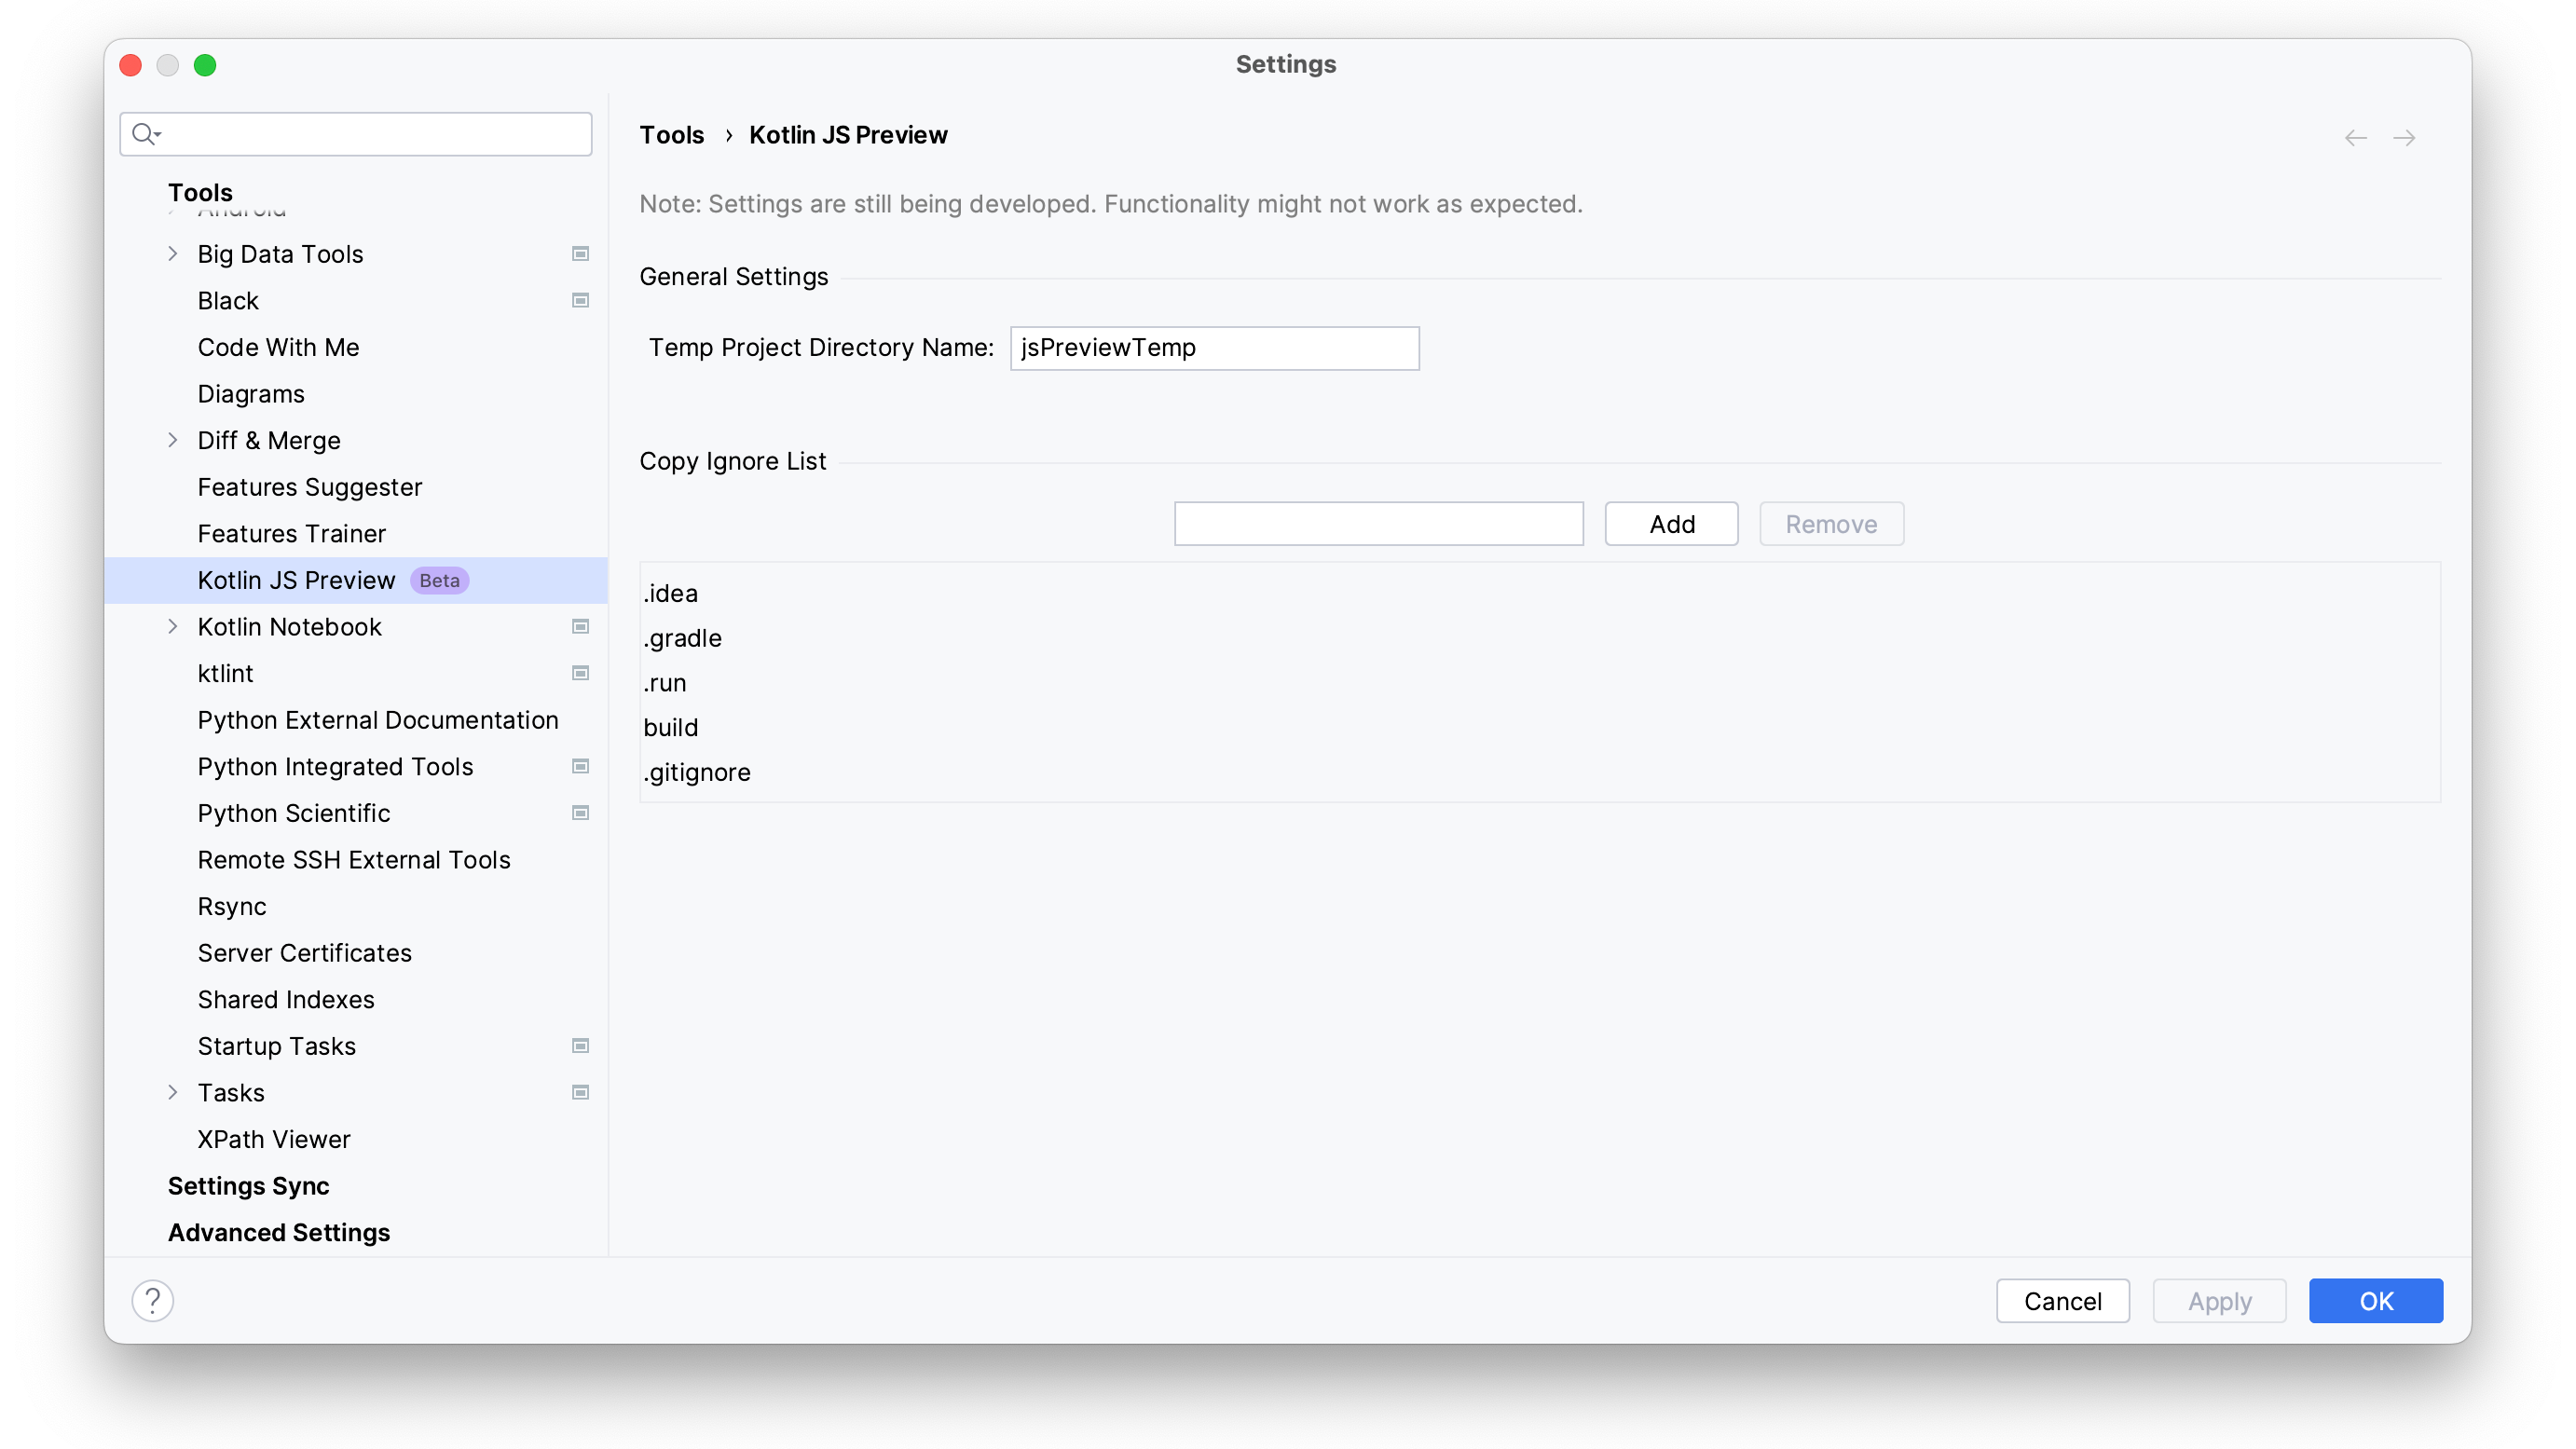
Task: Click the ktlint settings icon
Action: pos(581,672)
